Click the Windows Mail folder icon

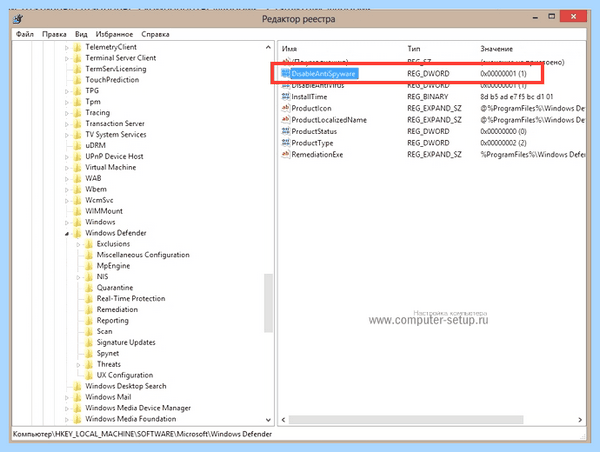77,397
